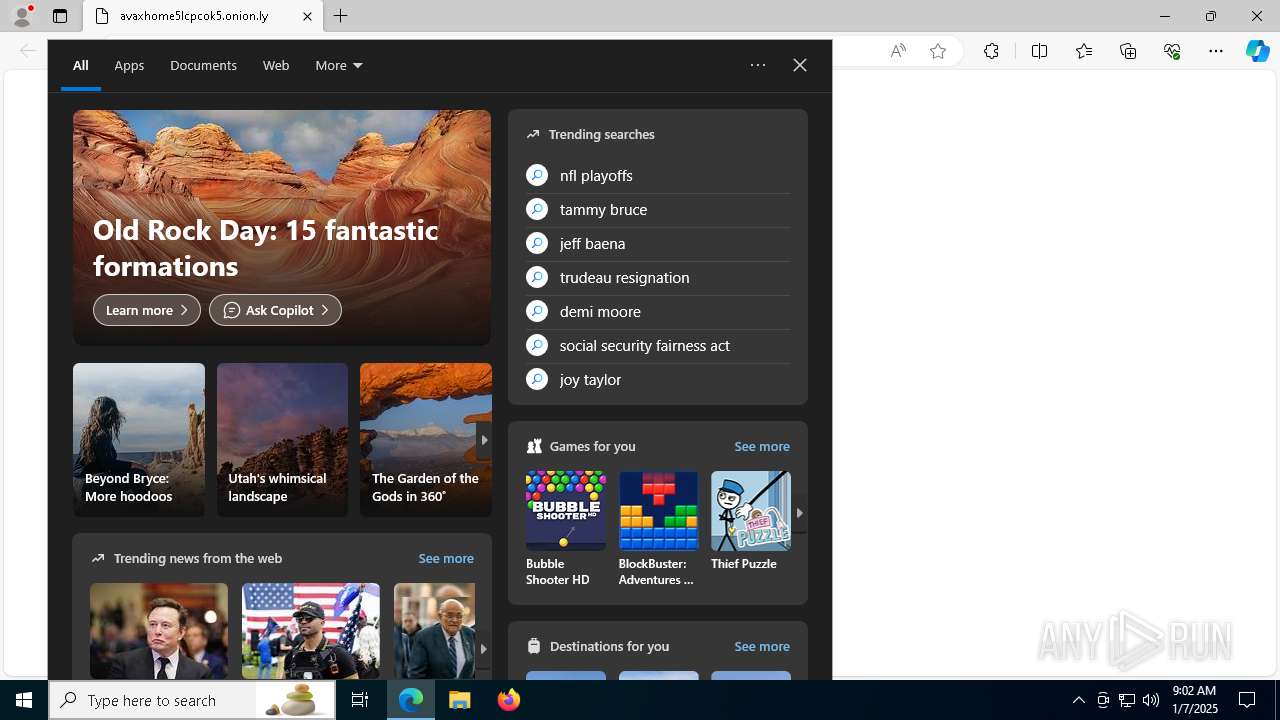Search trending social security fairness act
Screen dimensions: 1280x720
(x=658, y=346)
